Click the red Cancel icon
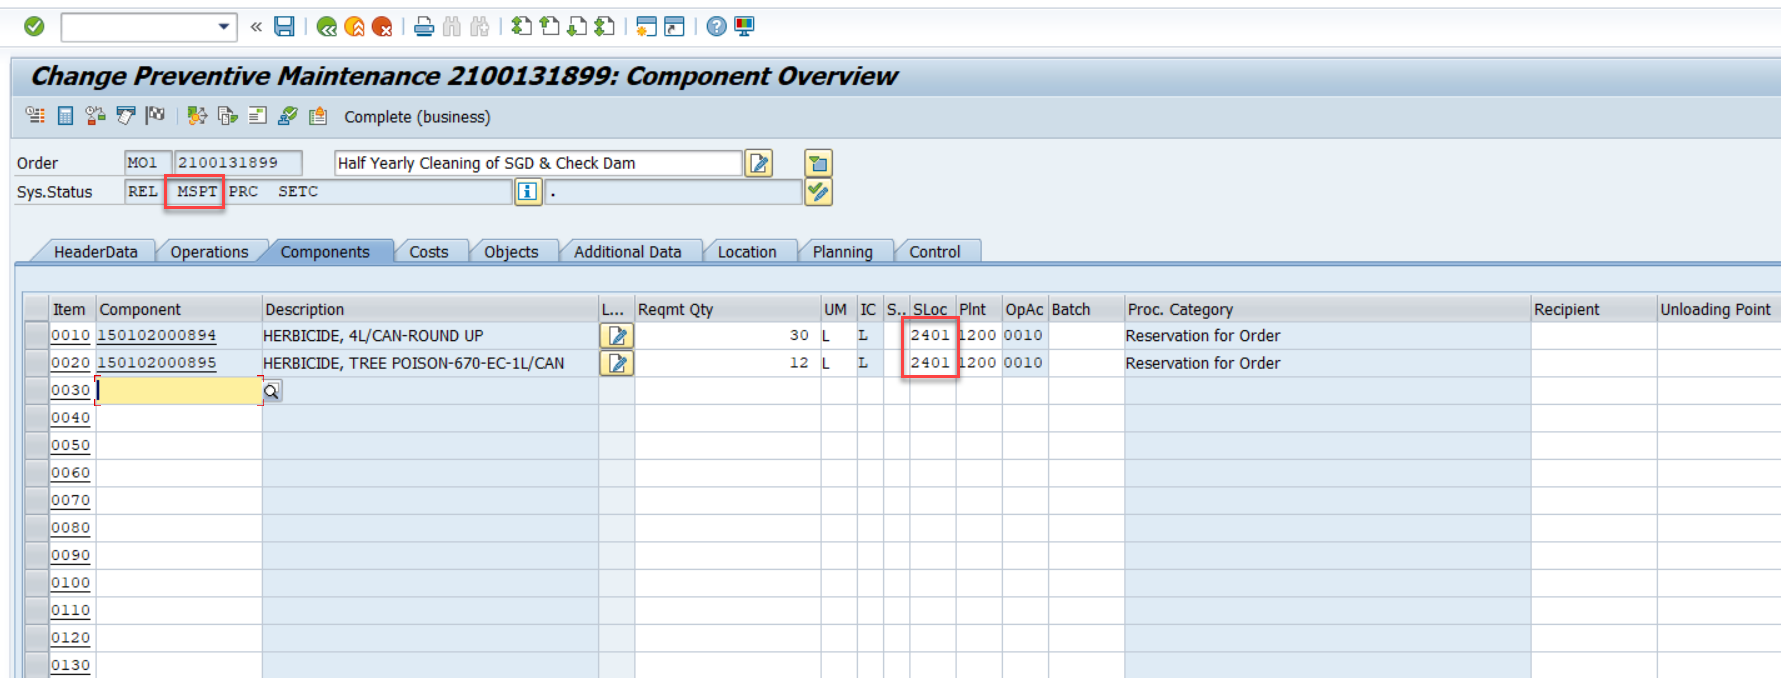 [x=382, y=27]
